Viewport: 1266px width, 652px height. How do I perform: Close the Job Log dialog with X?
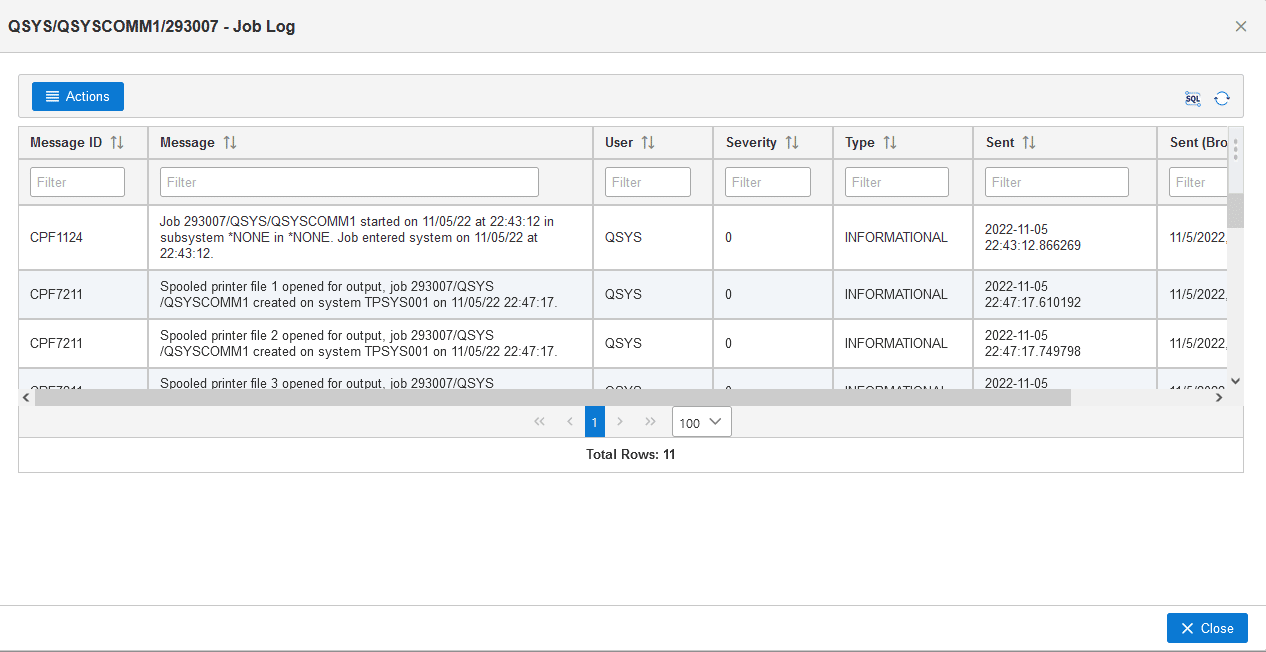[x=1241, y=27]
